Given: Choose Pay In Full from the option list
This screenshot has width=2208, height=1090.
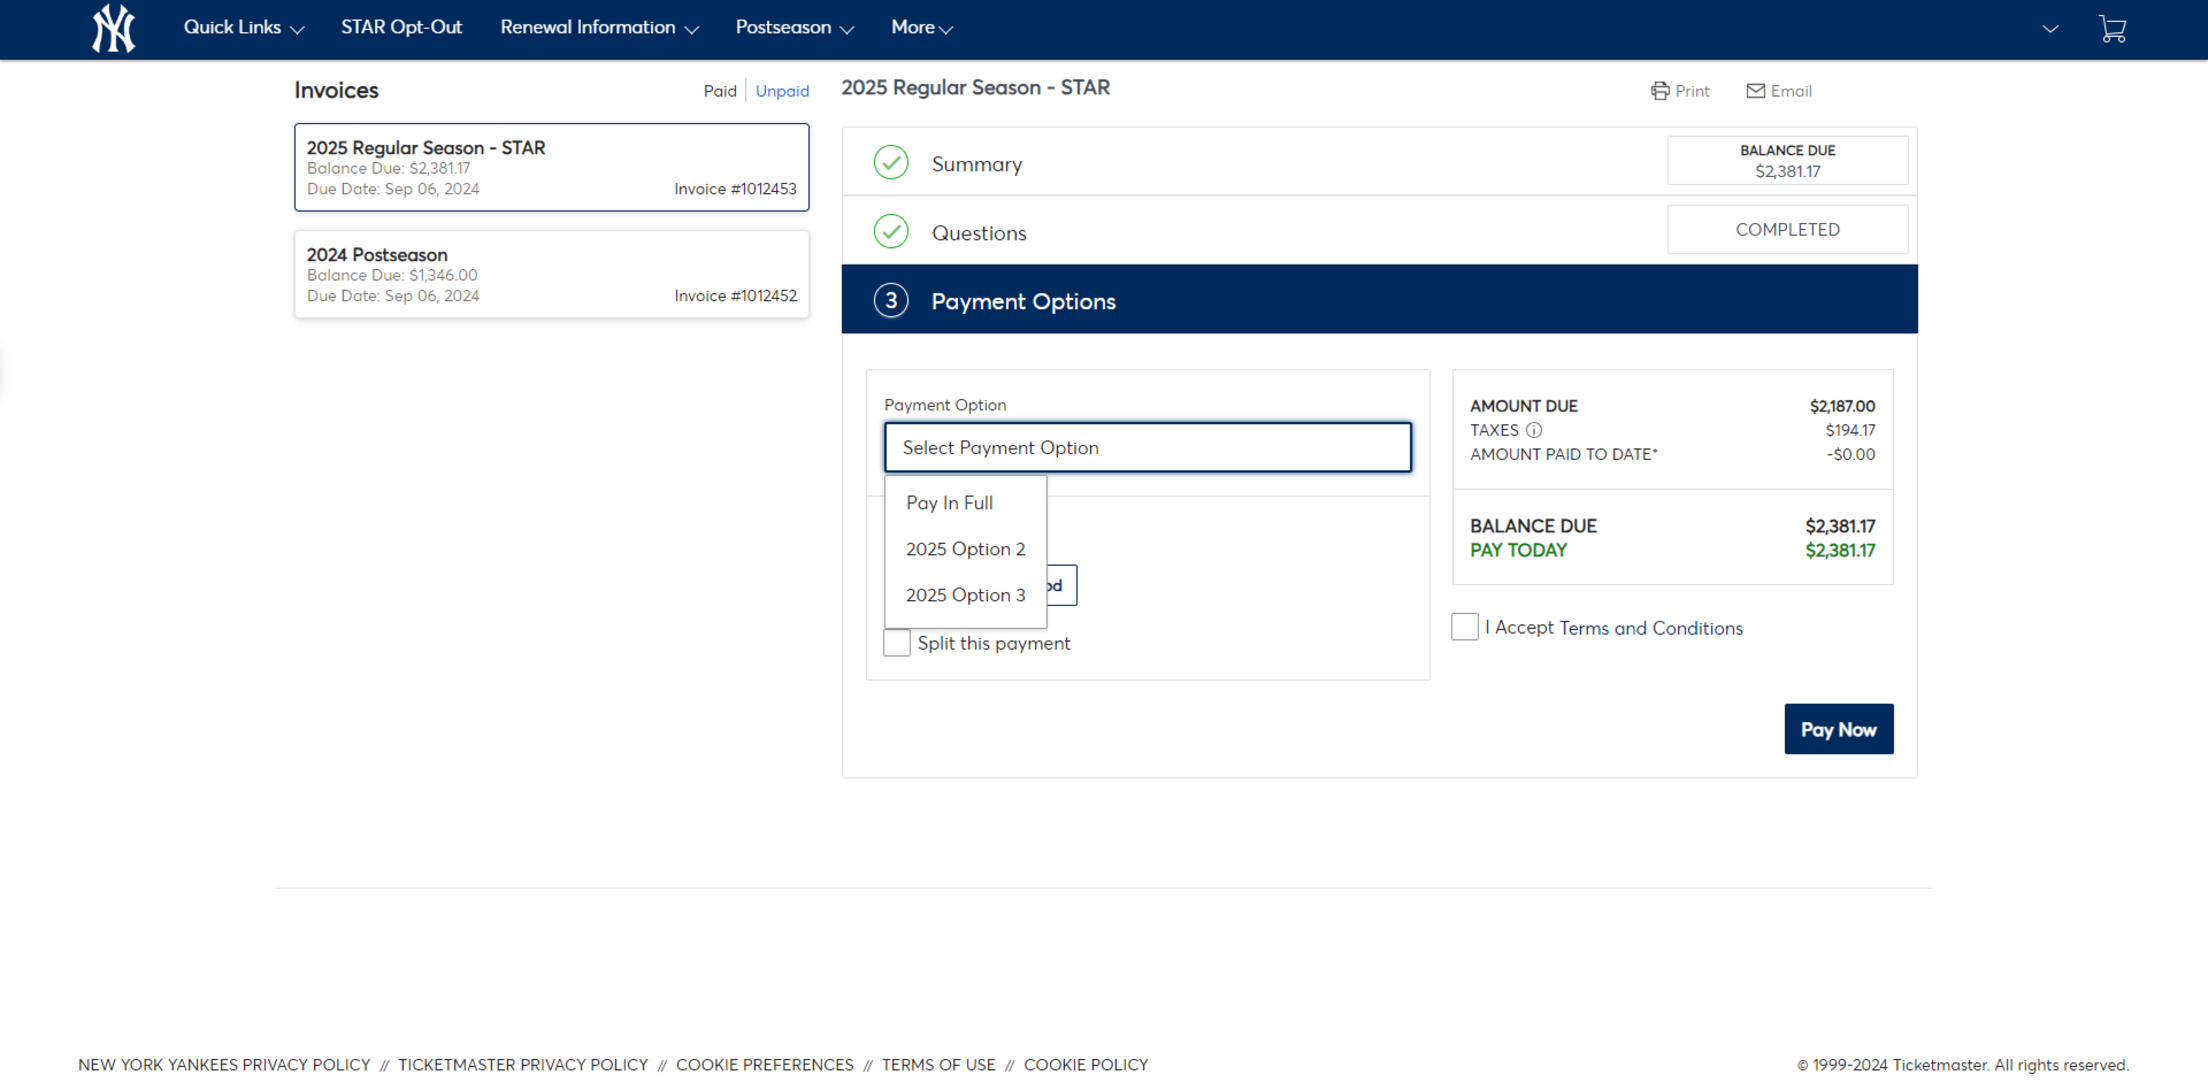Looking at the screenshot, I should pyautogui.click(x=949, y=503).
